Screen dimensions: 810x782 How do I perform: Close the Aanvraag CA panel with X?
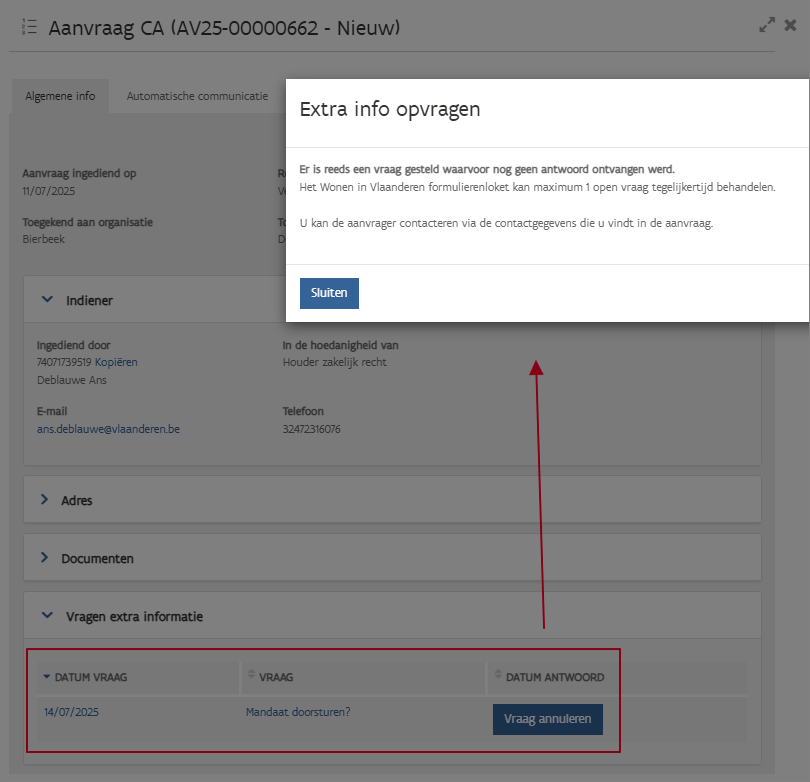tap(790, 26)
